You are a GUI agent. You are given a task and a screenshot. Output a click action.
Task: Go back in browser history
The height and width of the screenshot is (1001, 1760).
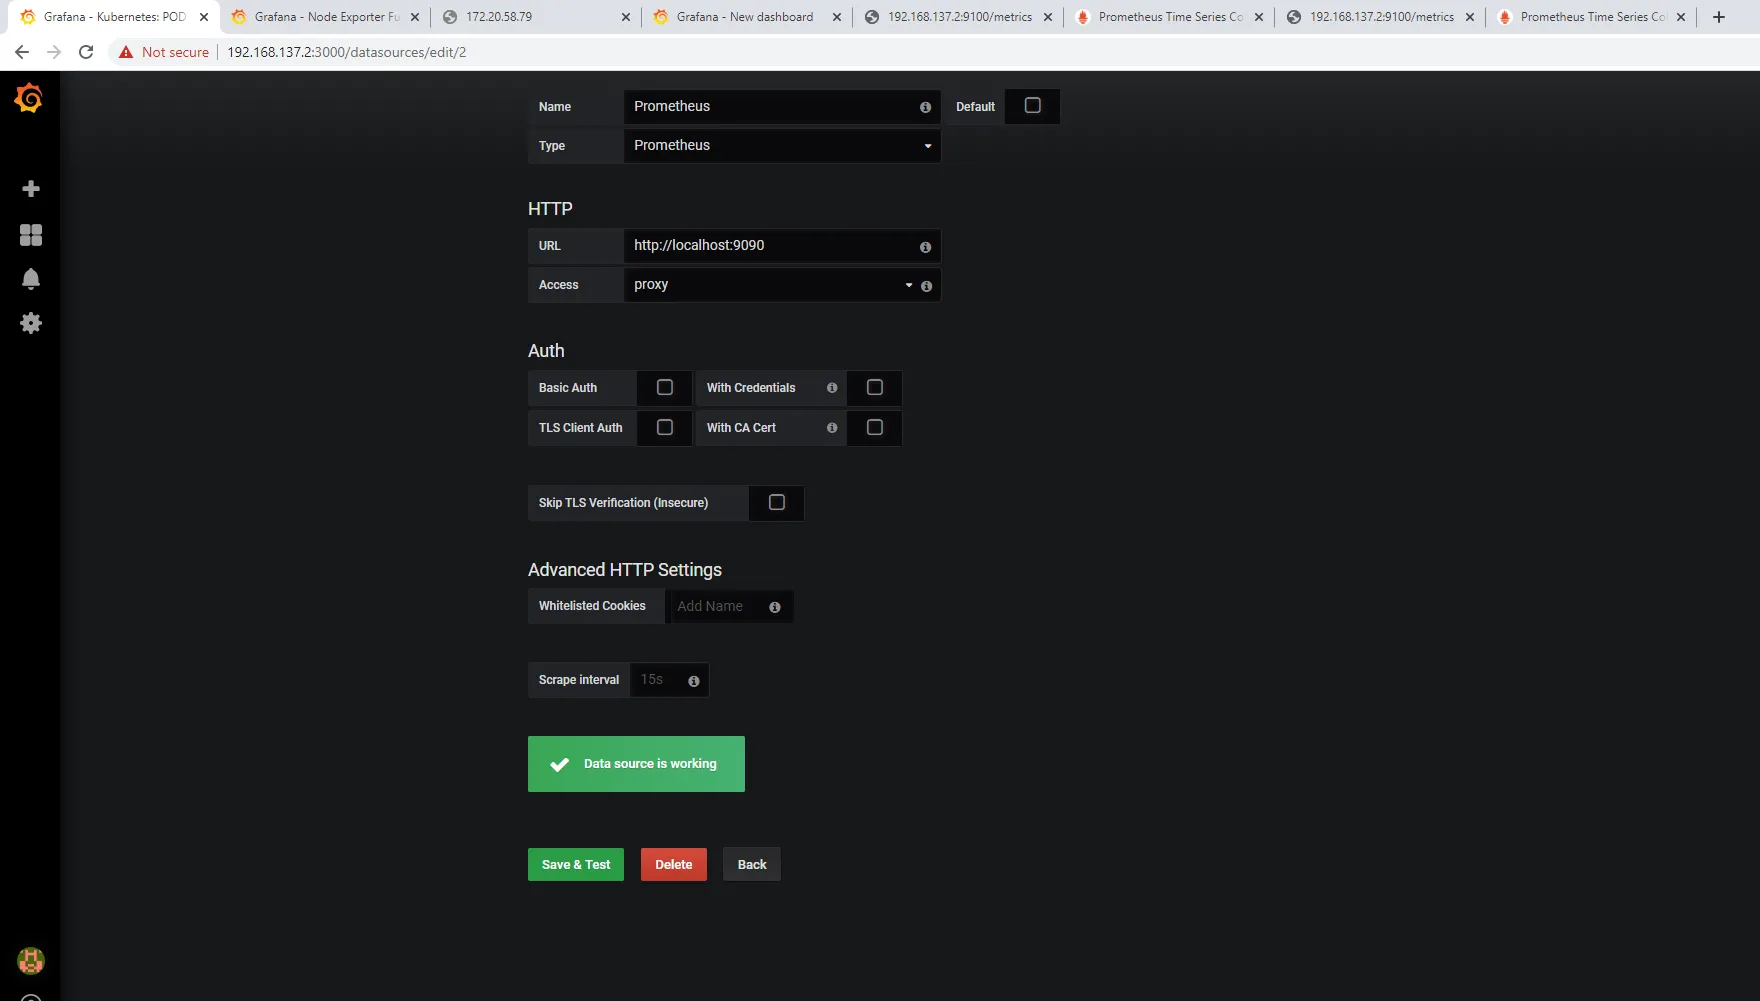pyautogui.click(x=22, y=52)
